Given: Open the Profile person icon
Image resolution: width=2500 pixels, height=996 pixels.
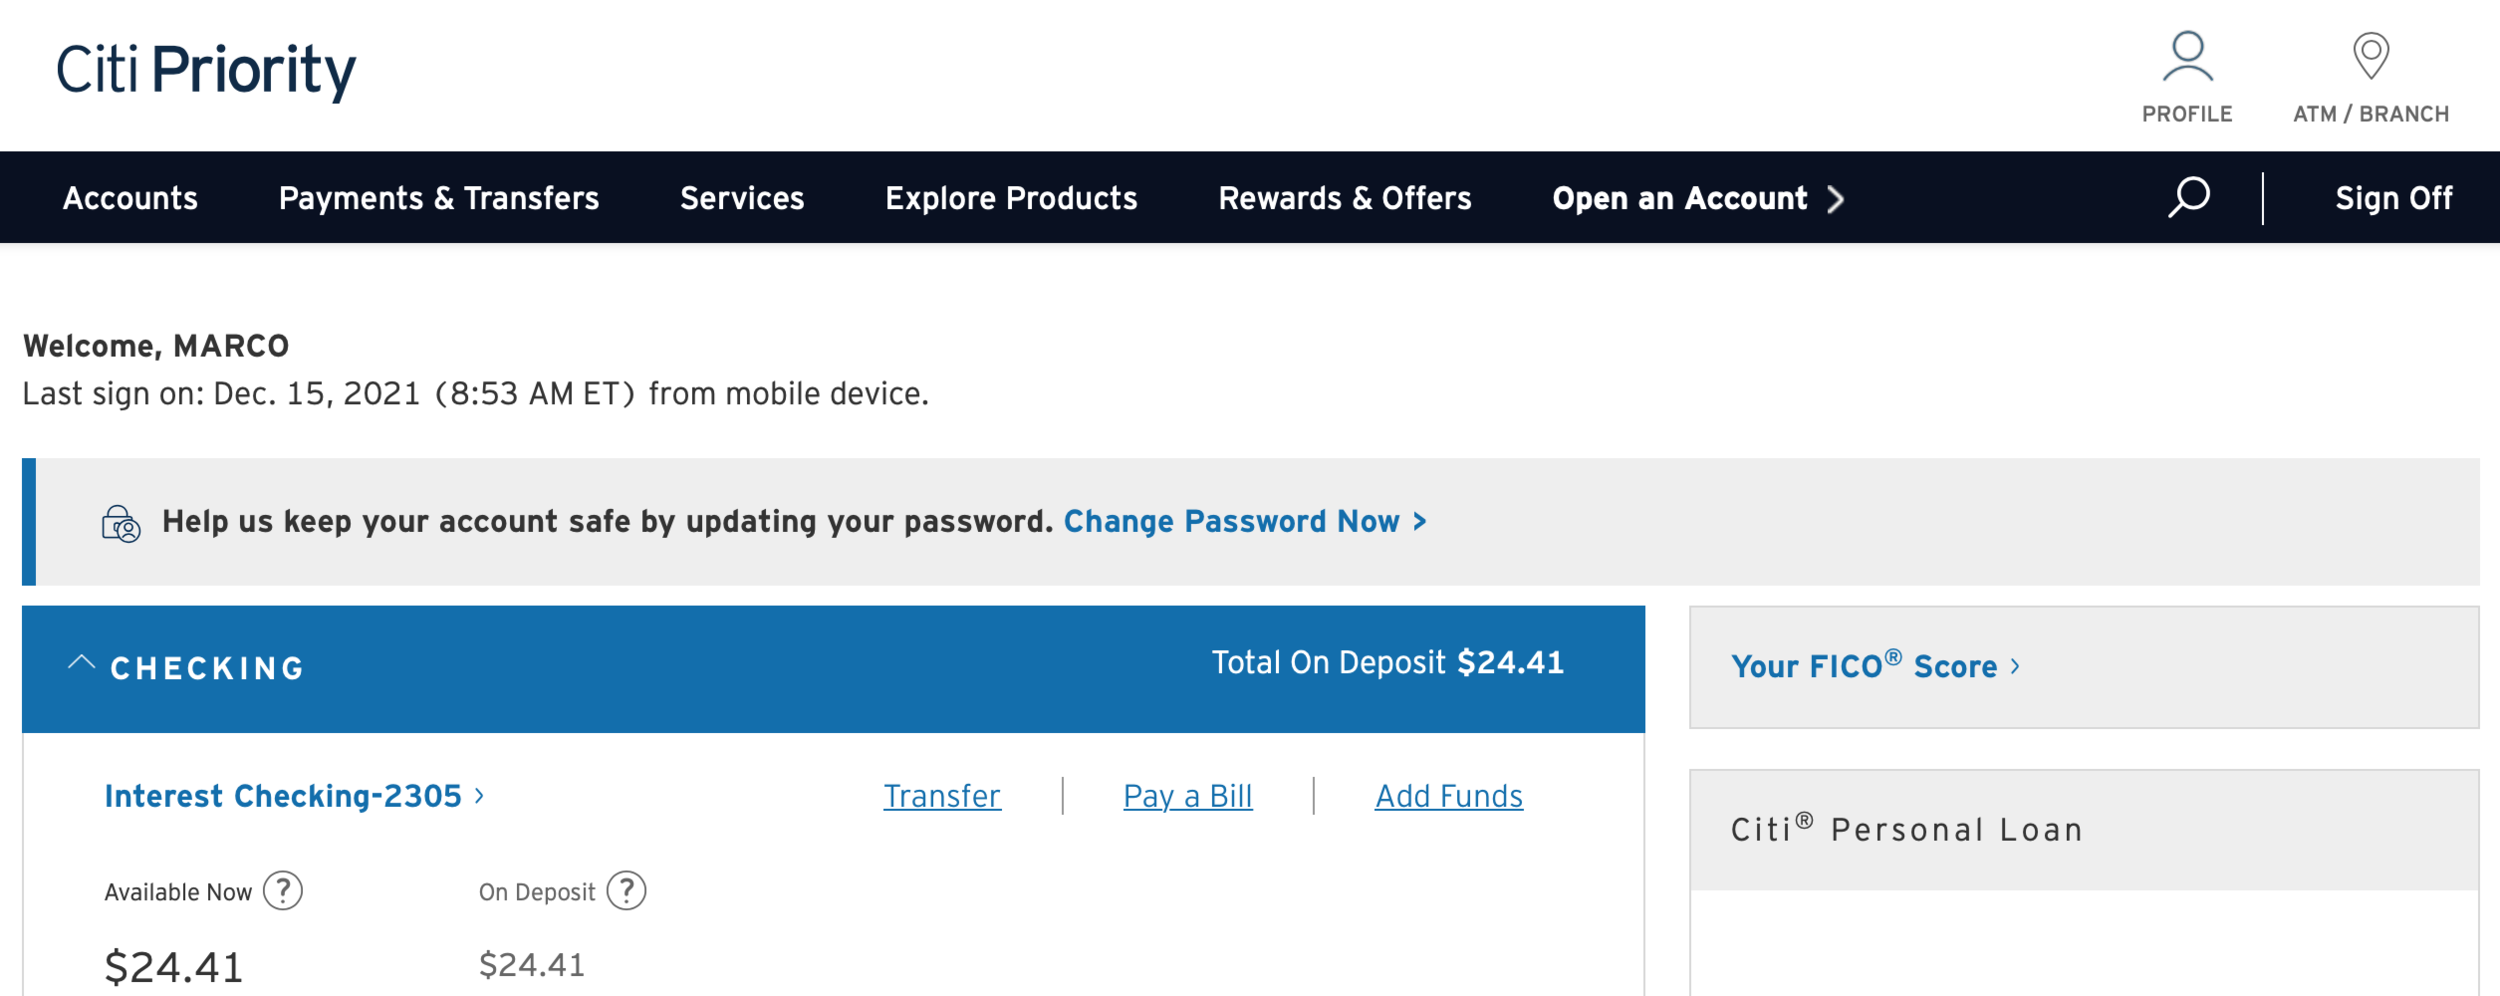Looking at the screenshot, I should [x=2187, y=57].
